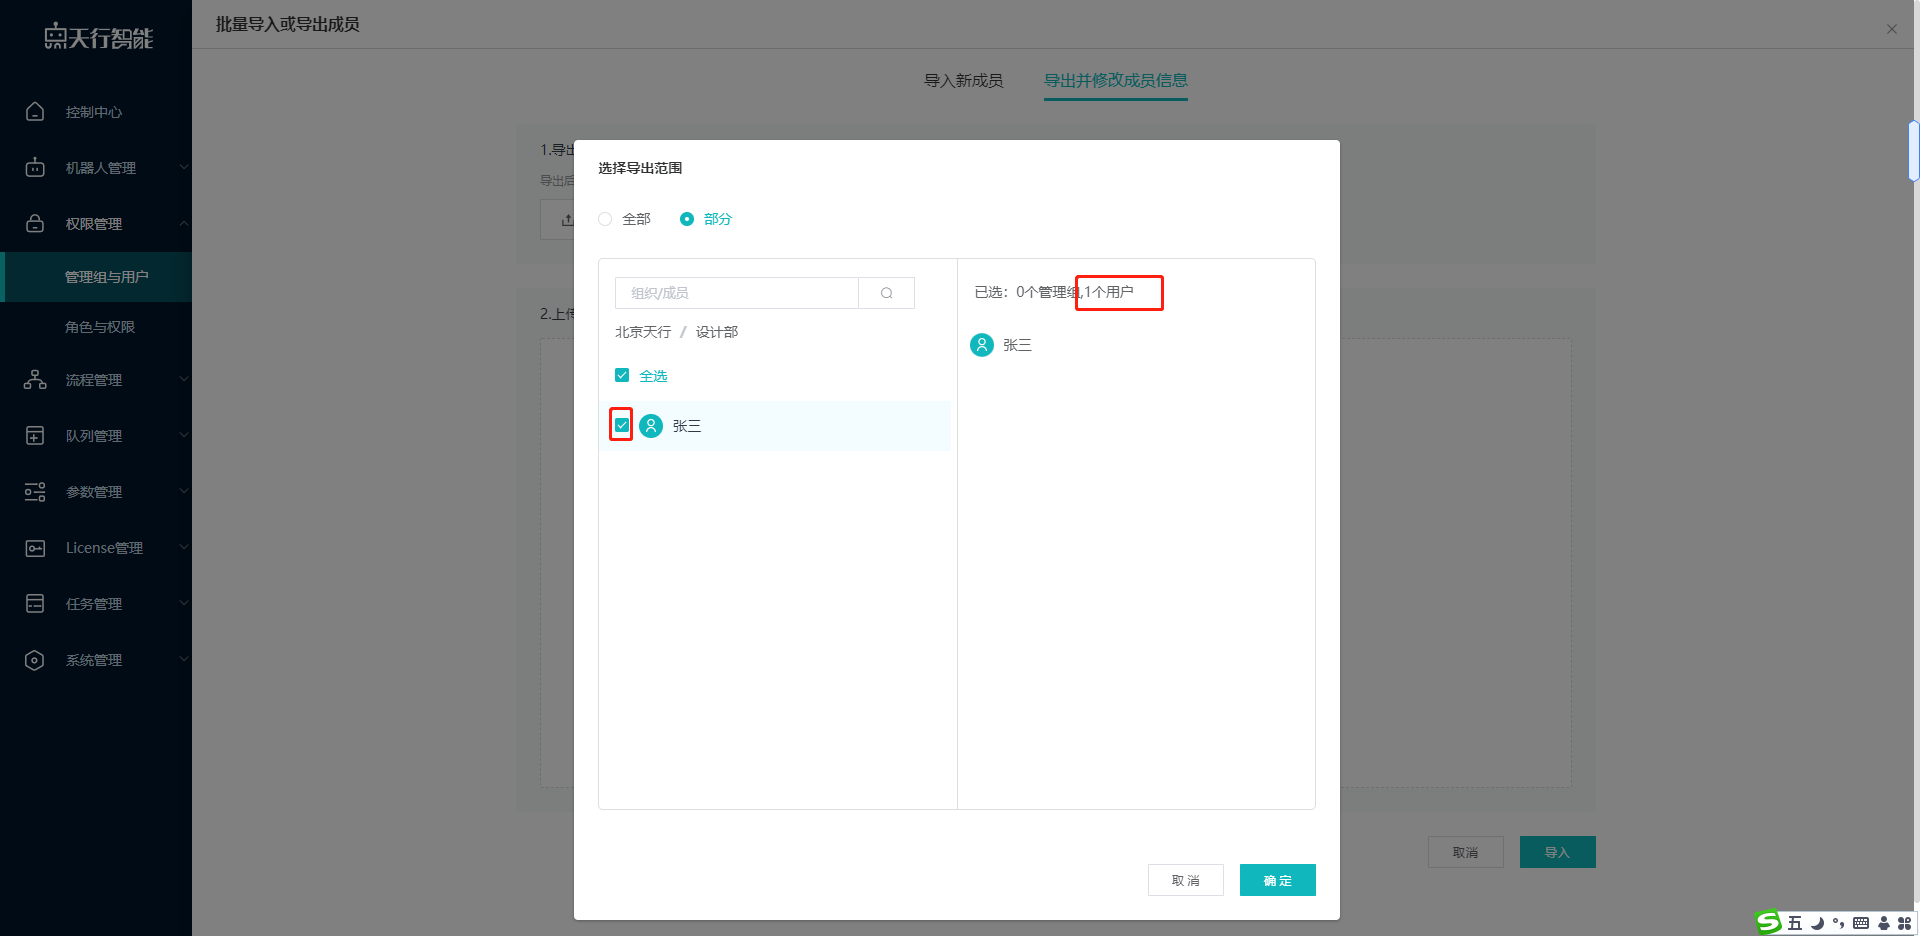This screenshot has height=936, width=1920.
Task: Click the 权限管理 lock icon
Action: (x=35, y=223)
